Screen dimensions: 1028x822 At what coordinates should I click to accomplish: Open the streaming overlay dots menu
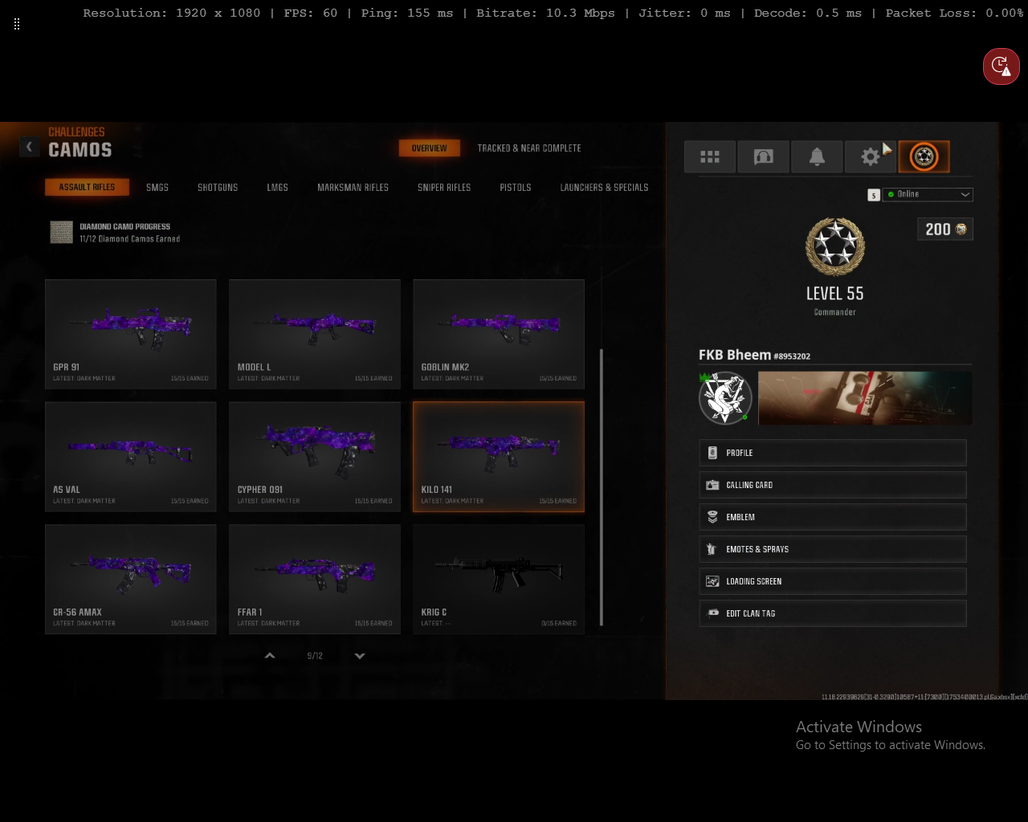click(16, 24)
